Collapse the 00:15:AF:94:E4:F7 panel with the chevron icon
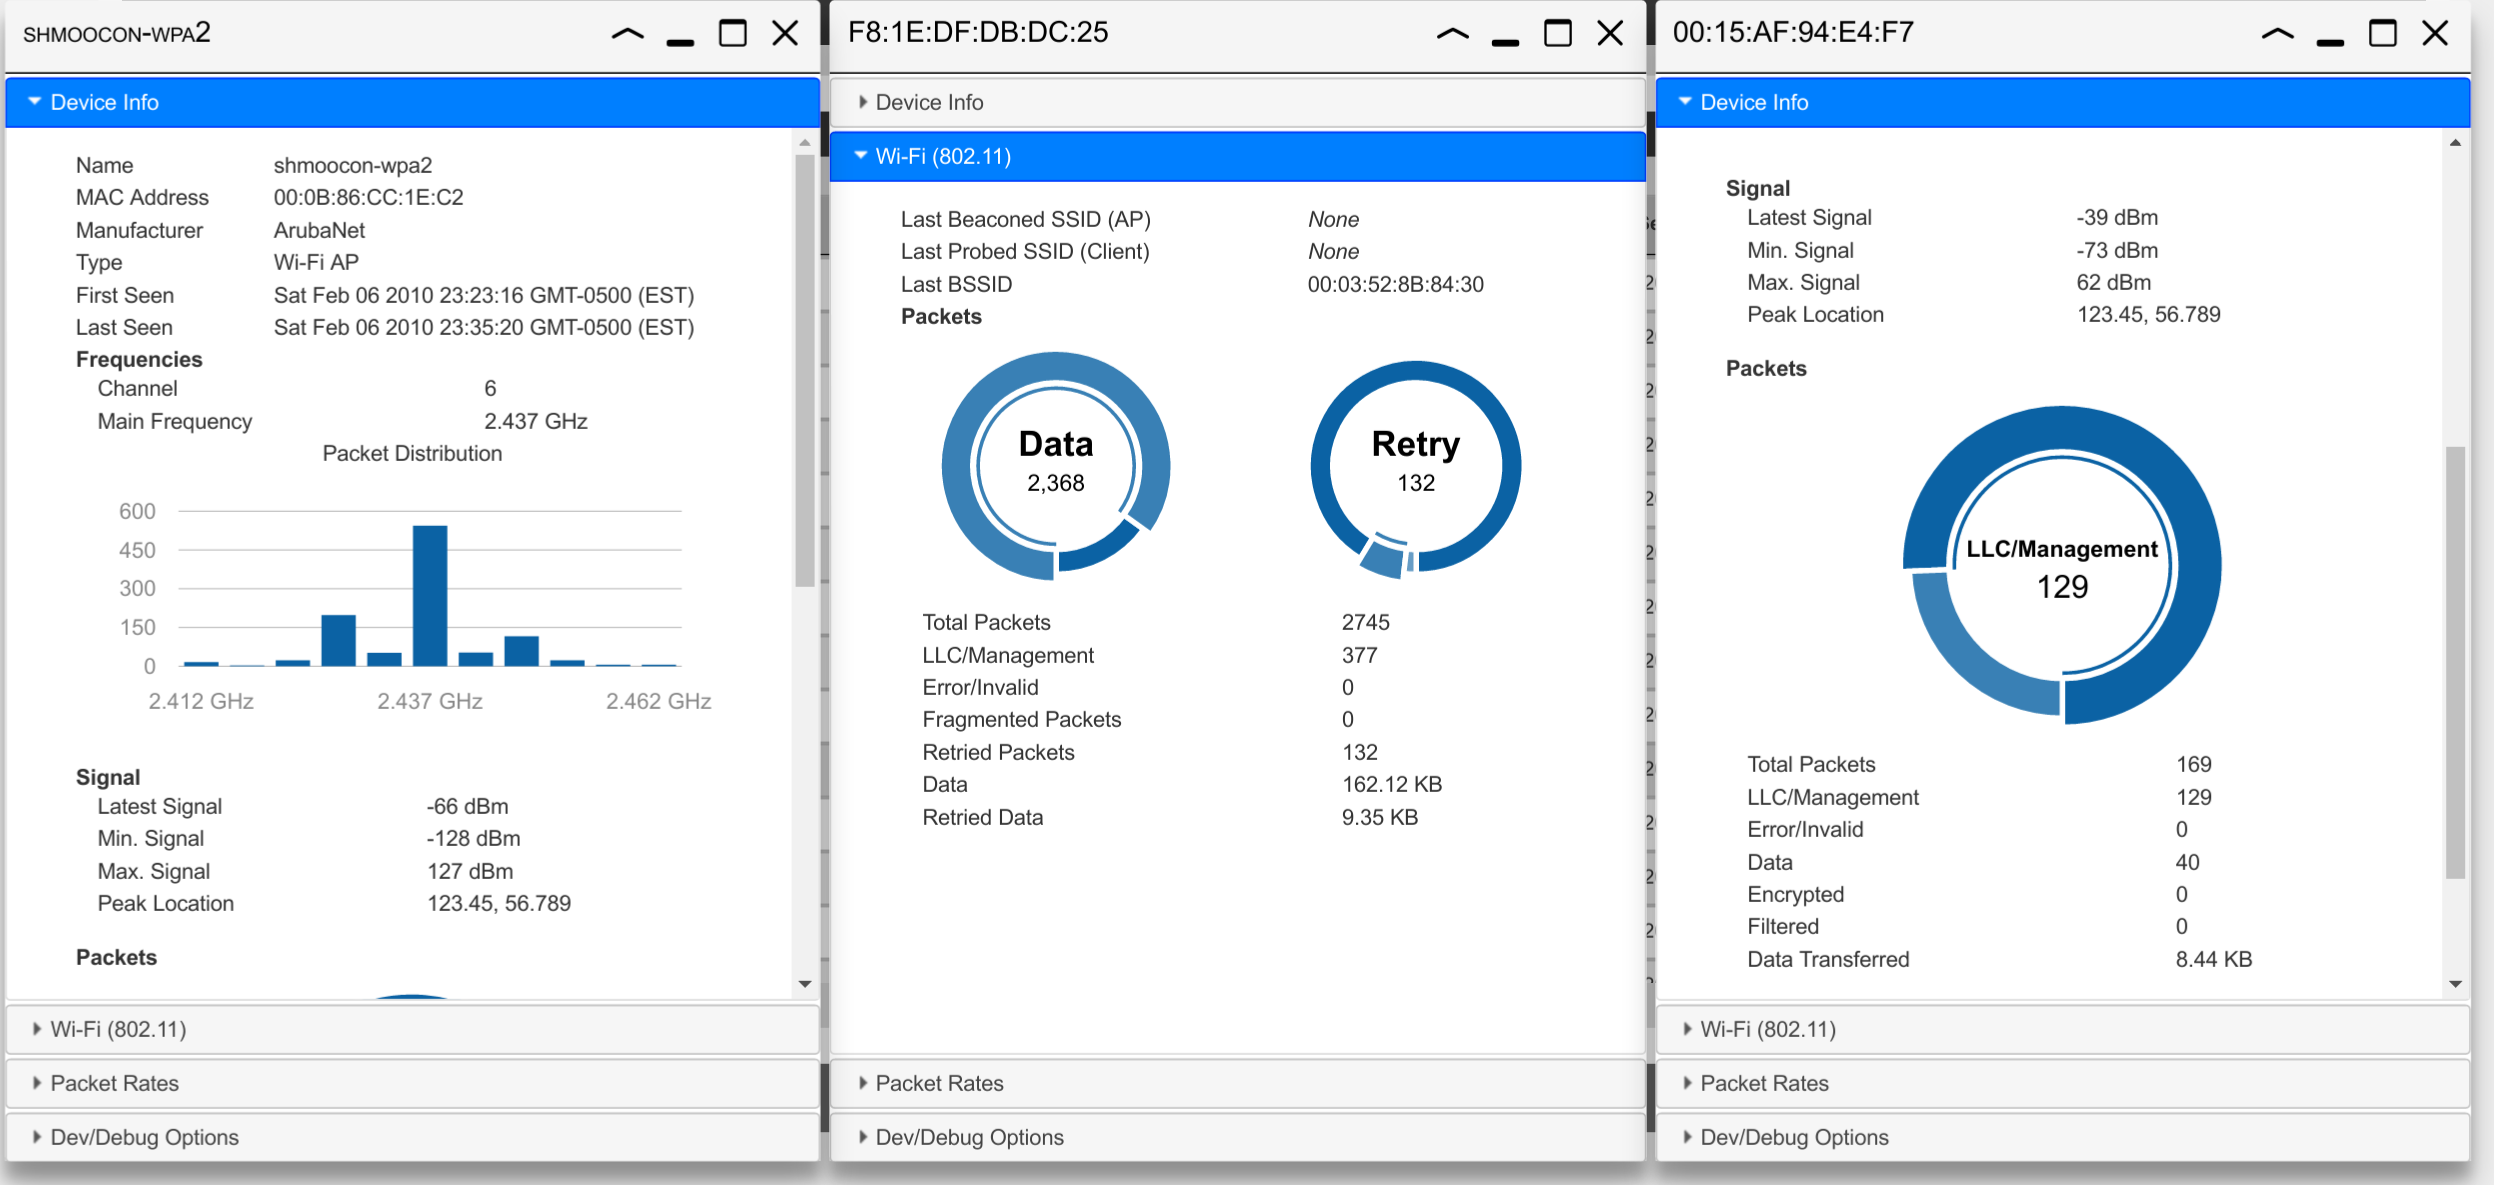 tap(2278, 34)
